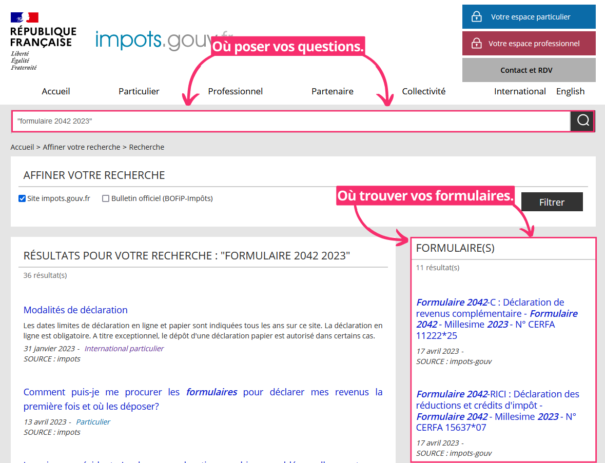Viewport: 605px width, 463px height.
Task: Open the Formulaire 2042-RICI réductions et crédits link
Action: (497, 411)
